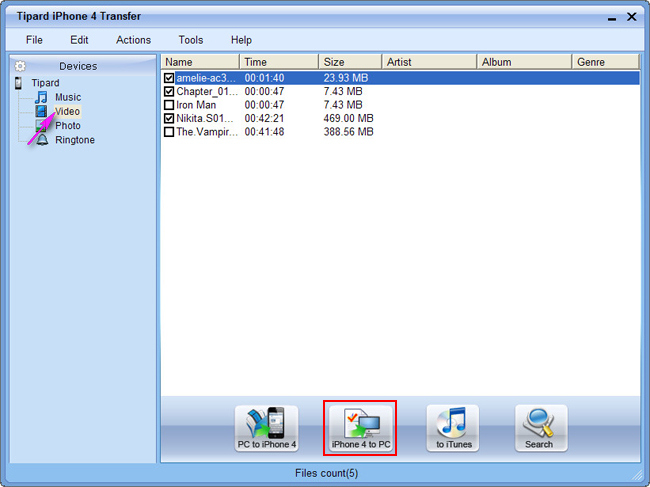This screenshot has height=487, width=650.
Task: Uncheck the Nikita.S01 file checkbox
Action: tap(169, 118)
